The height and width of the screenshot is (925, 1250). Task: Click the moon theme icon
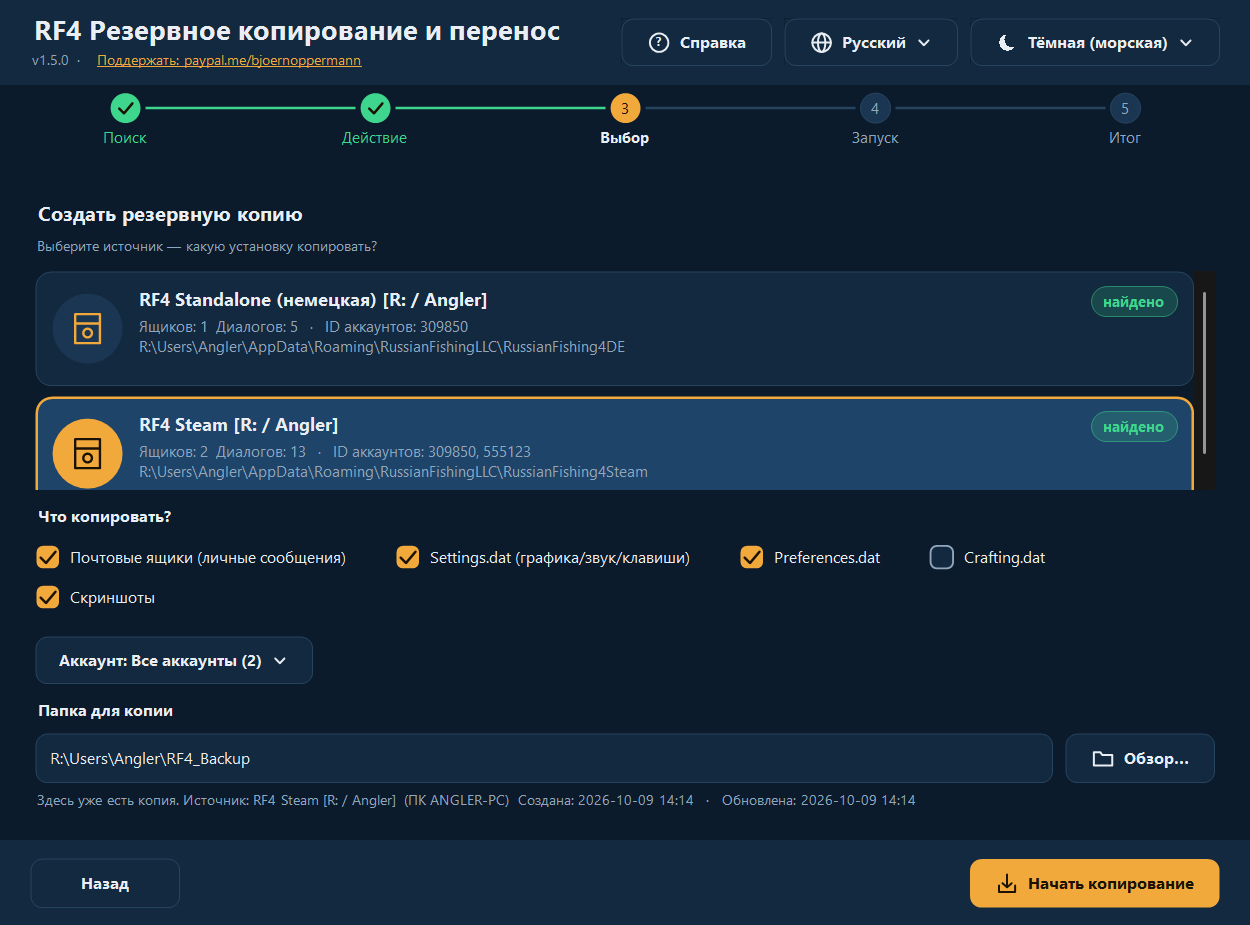click(1007, 43)
